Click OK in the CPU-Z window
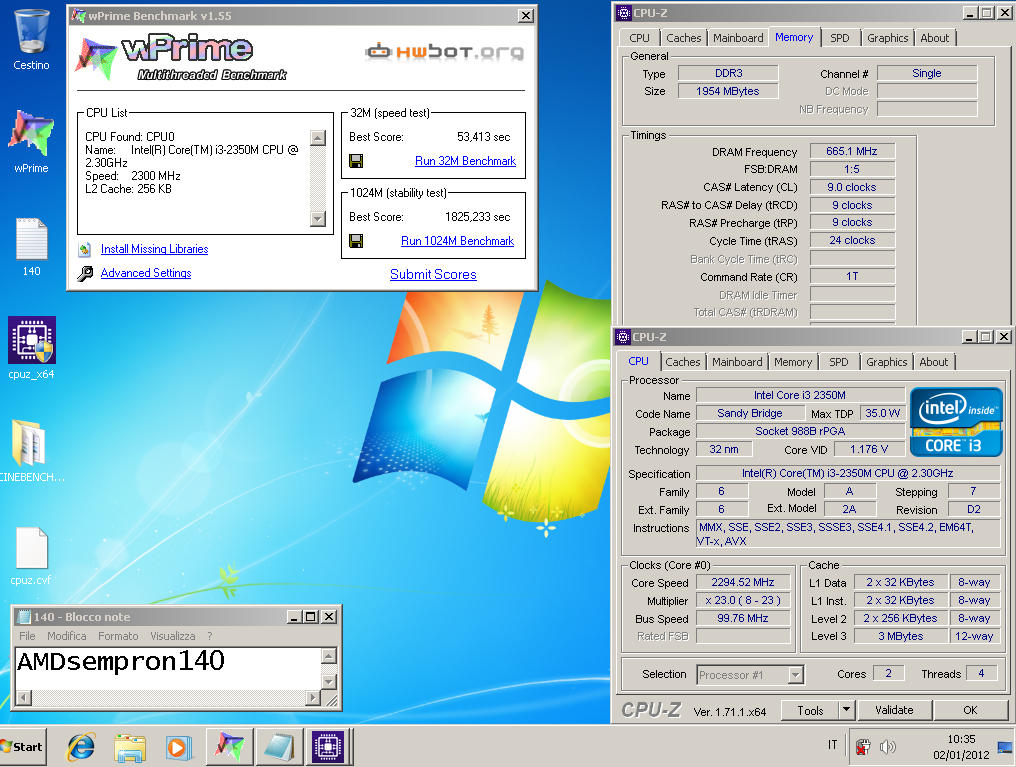The width and height of the screenshot is (1016, 767). pos(970,710)
